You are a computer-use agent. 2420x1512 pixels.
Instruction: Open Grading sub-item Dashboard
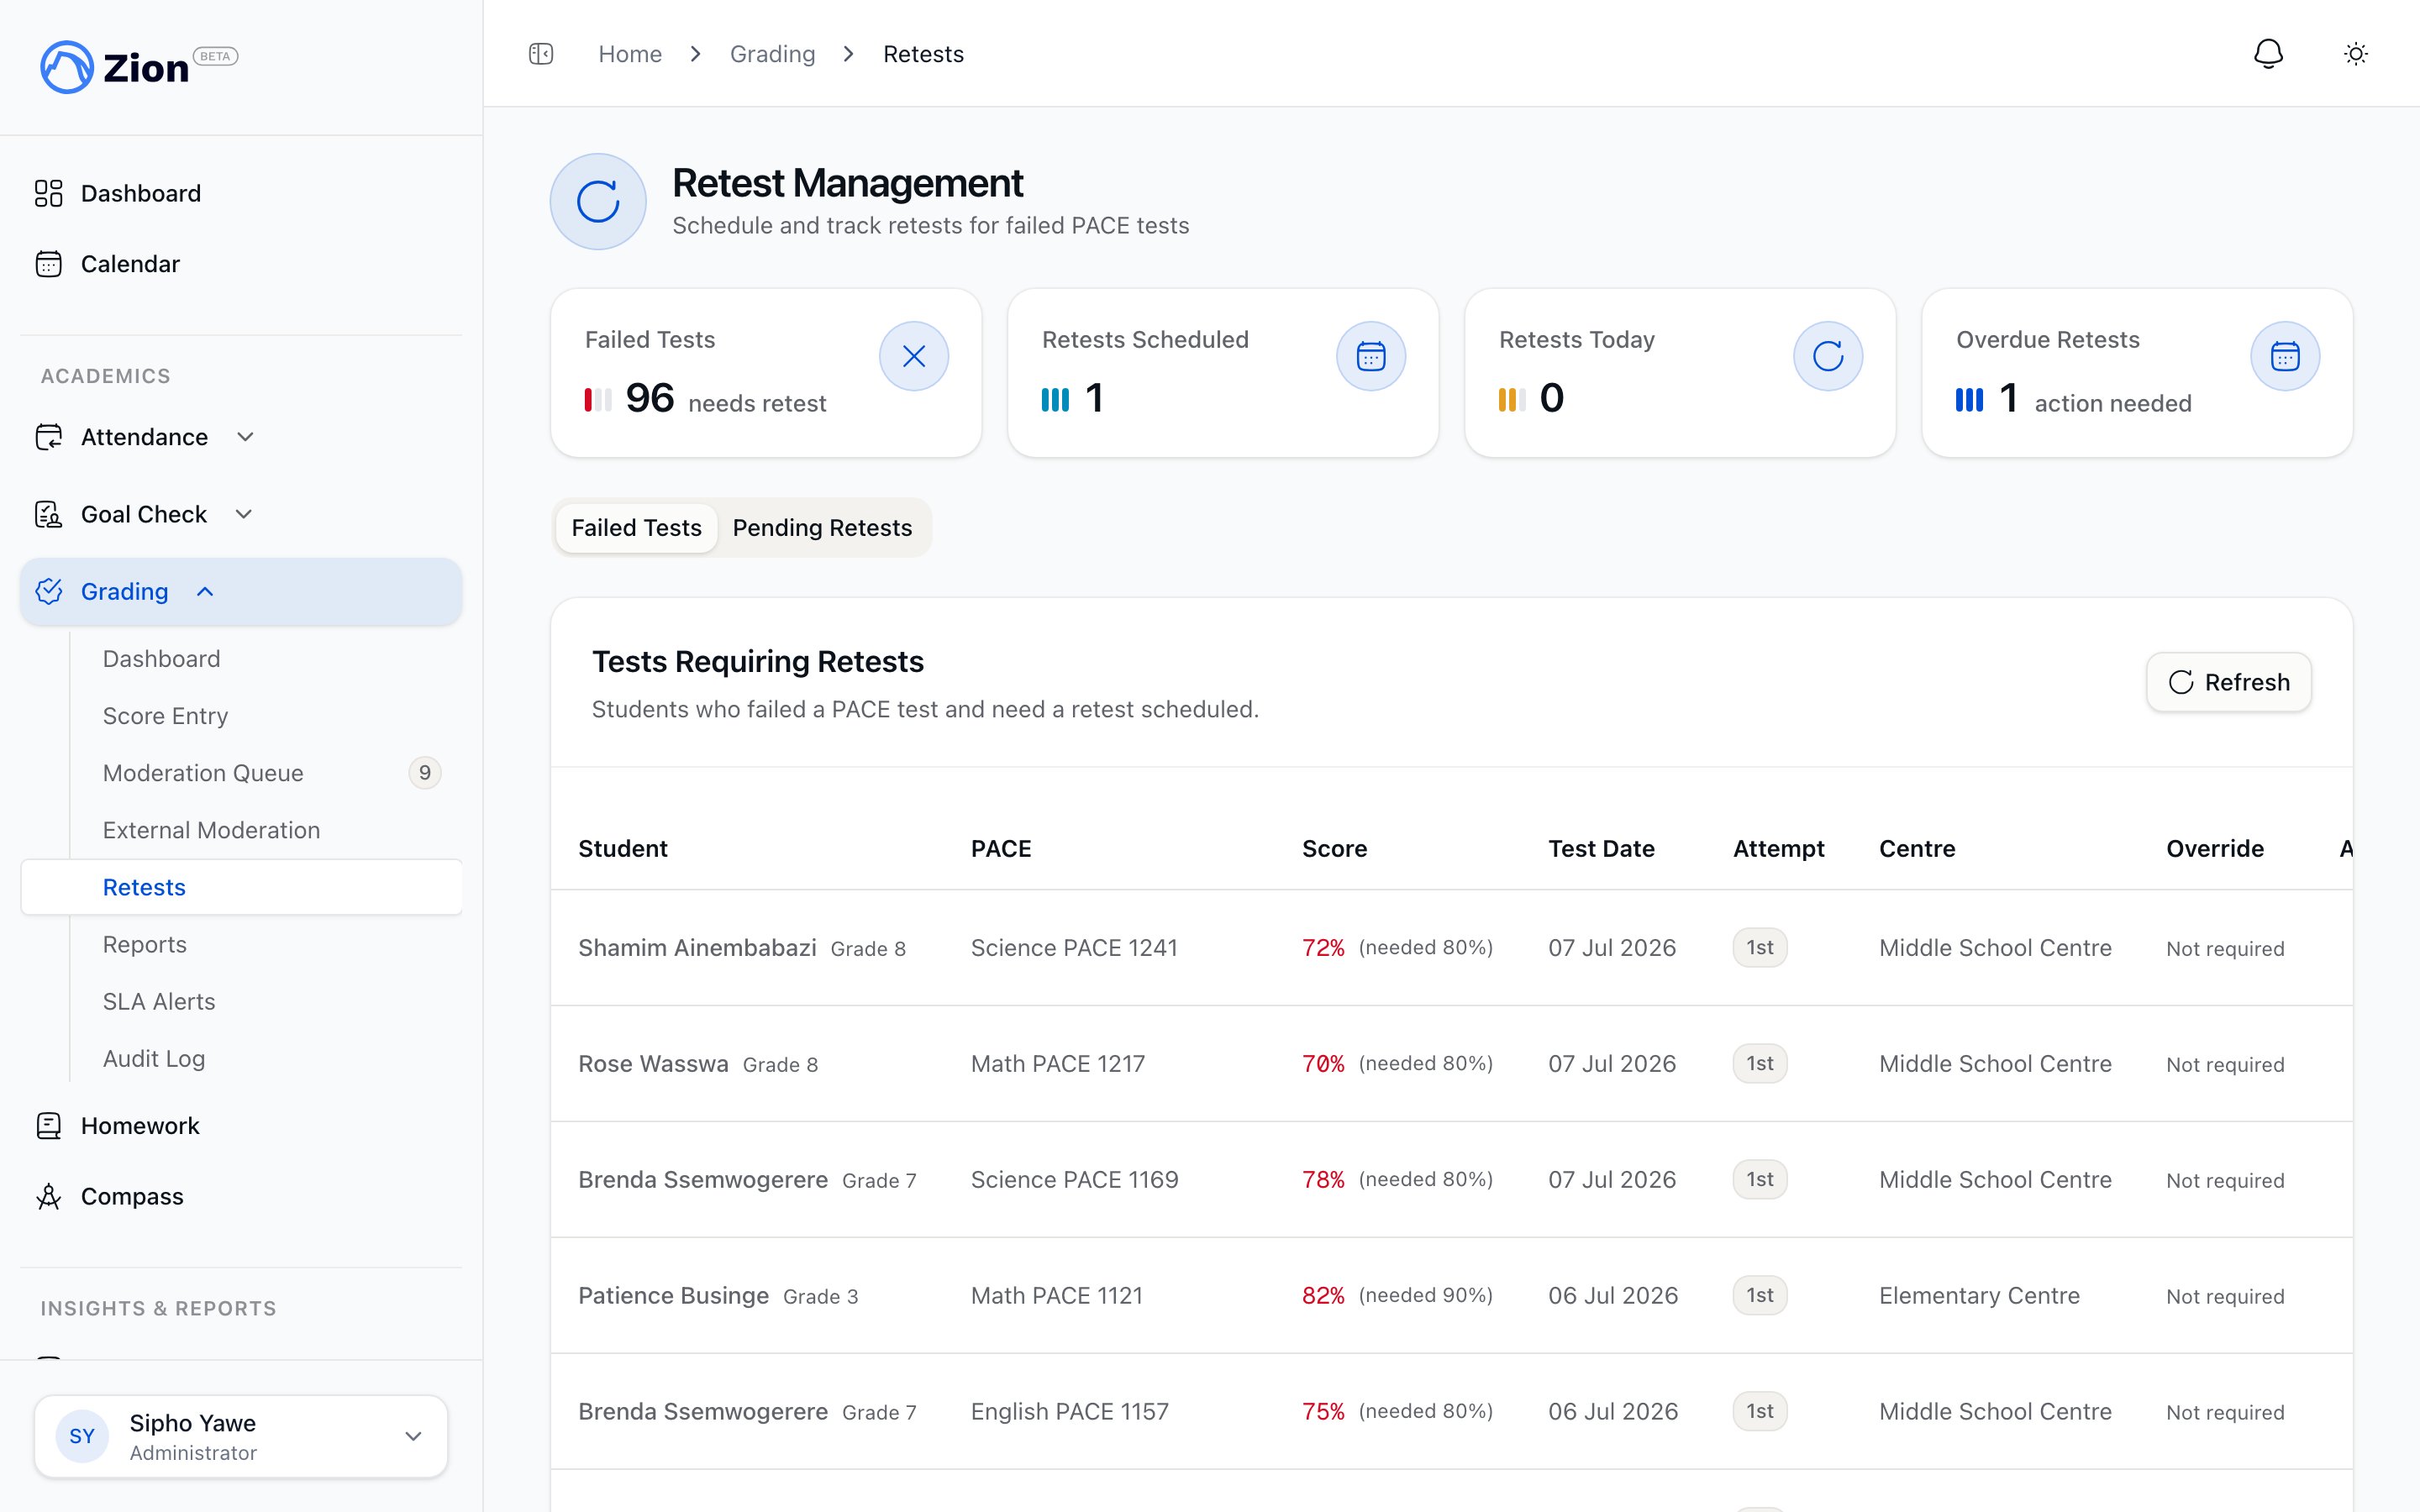point(161,659)
